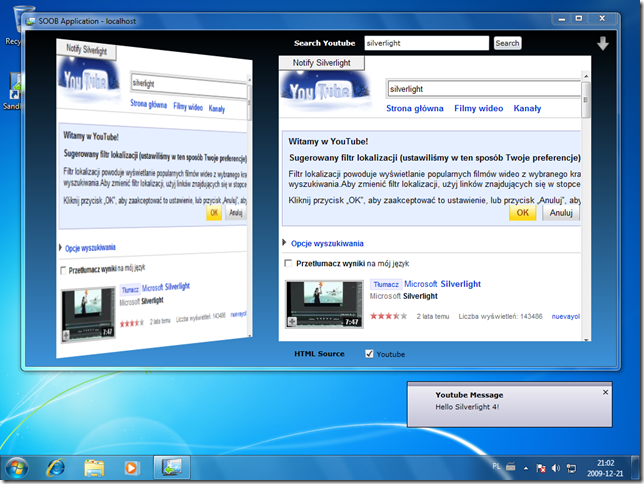
Task: Click the keyboard icon in the system tray
Action: click(x=511, y=466)
